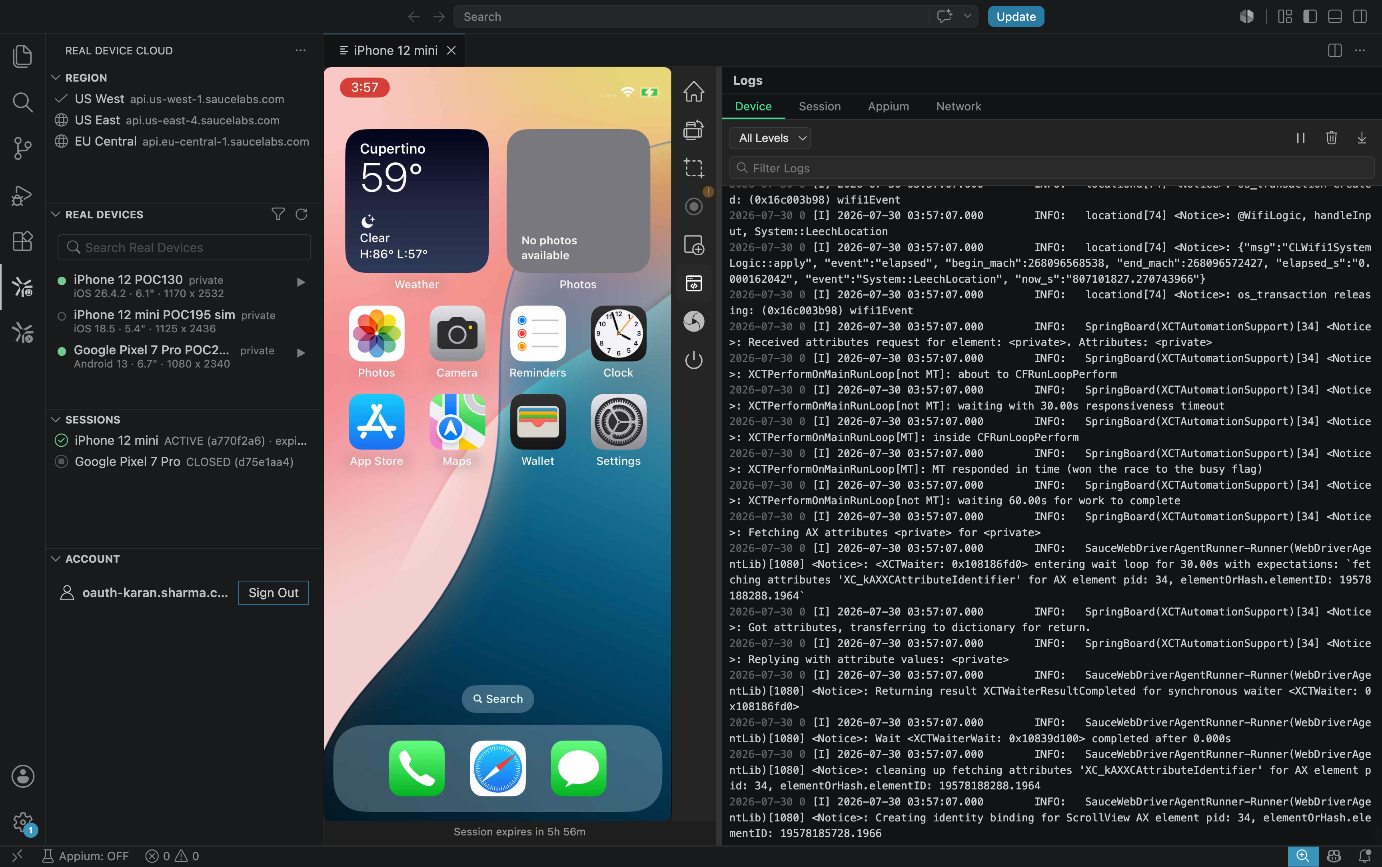The image size is (1382, 867).
Task: Open the Search view in activity bar
Action: (x=22, y=102)
